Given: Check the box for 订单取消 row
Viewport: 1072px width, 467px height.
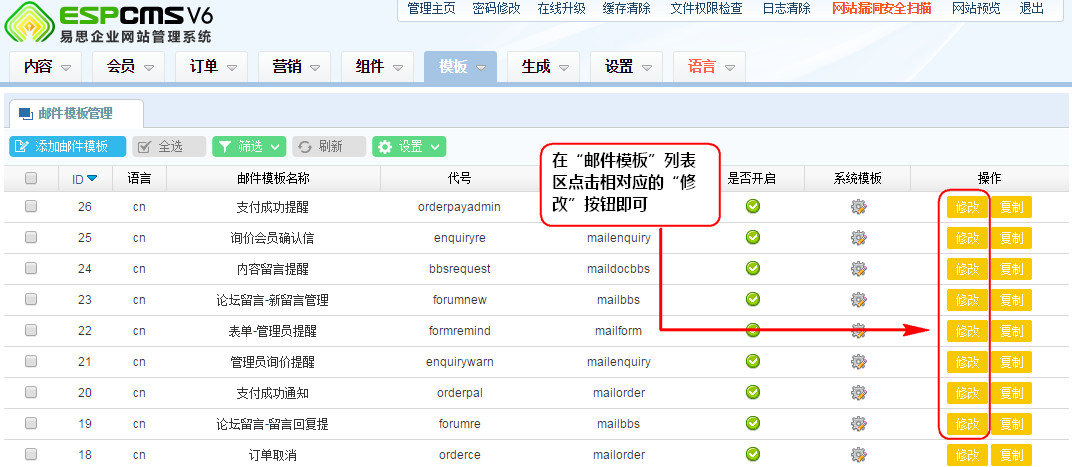Looking at the screenshot, I should point(31,454).
